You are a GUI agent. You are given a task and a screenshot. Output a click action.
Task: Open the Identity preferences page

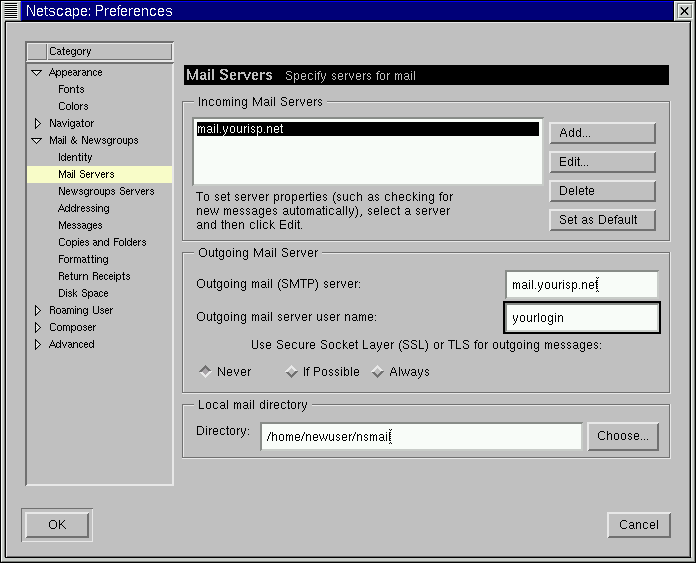[x=75, y=157]
